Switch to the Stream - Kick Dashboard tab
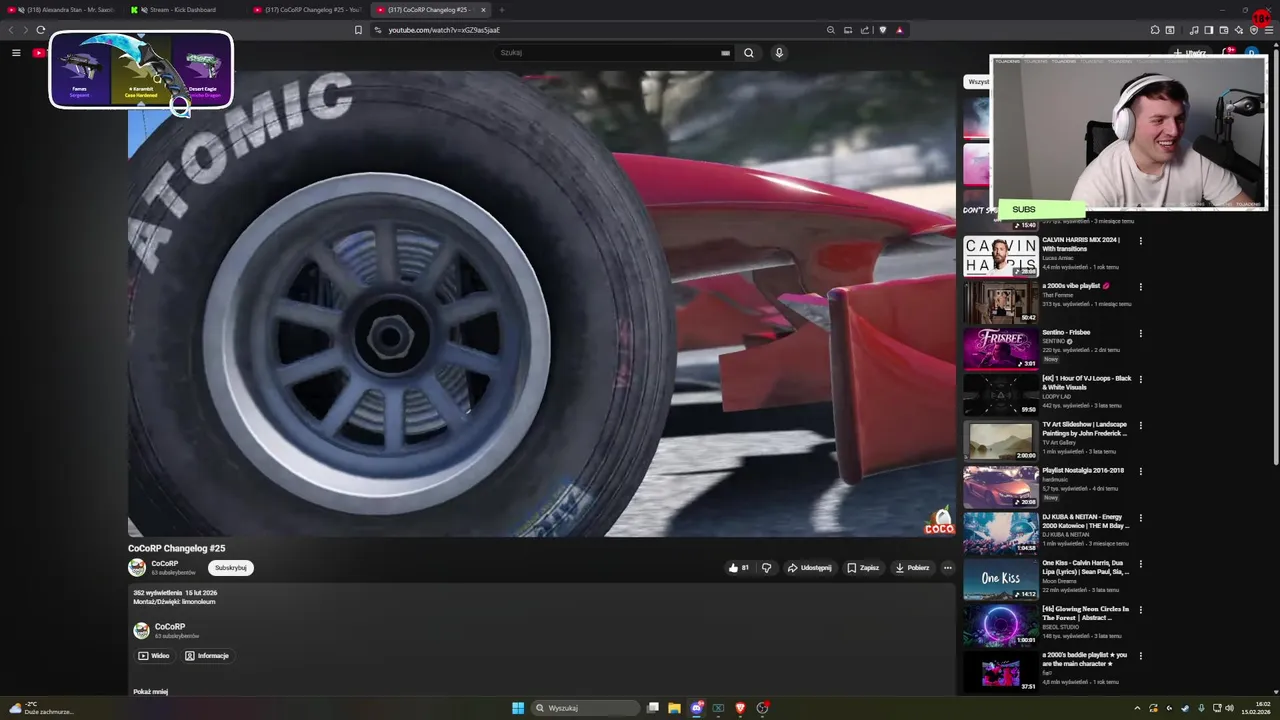This screenshot has height=720, width=1280. pyautogui.click(x=182, y=10)
